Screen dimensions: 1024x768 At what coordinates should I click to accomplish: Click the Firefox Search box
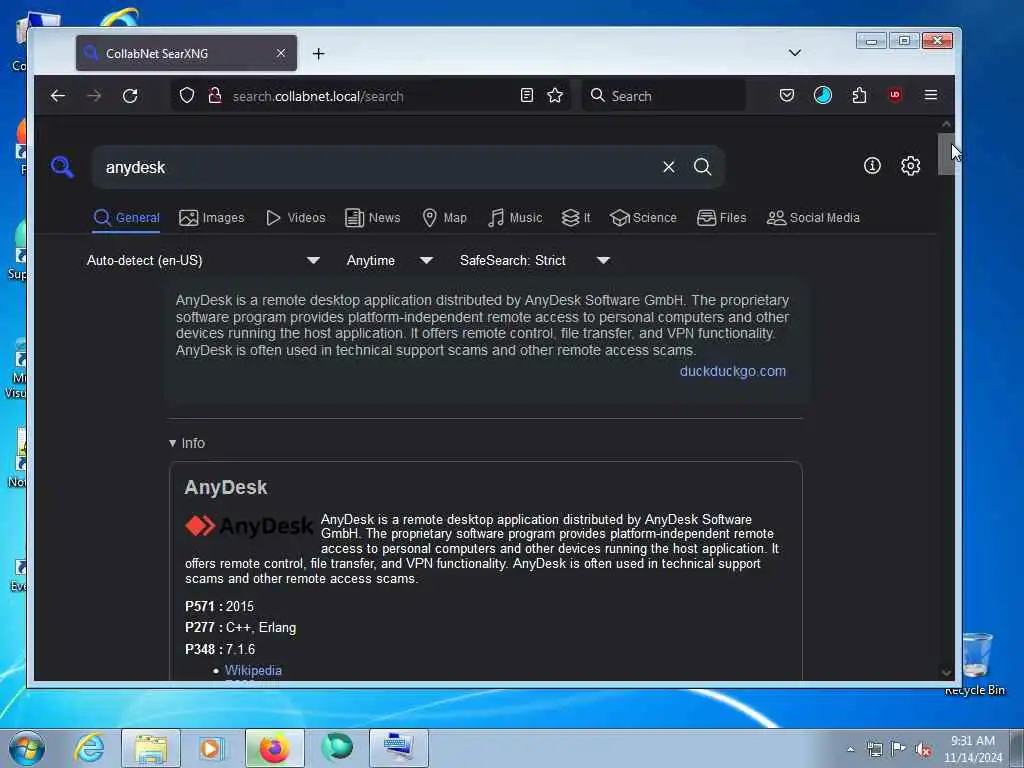click(664, 96)
